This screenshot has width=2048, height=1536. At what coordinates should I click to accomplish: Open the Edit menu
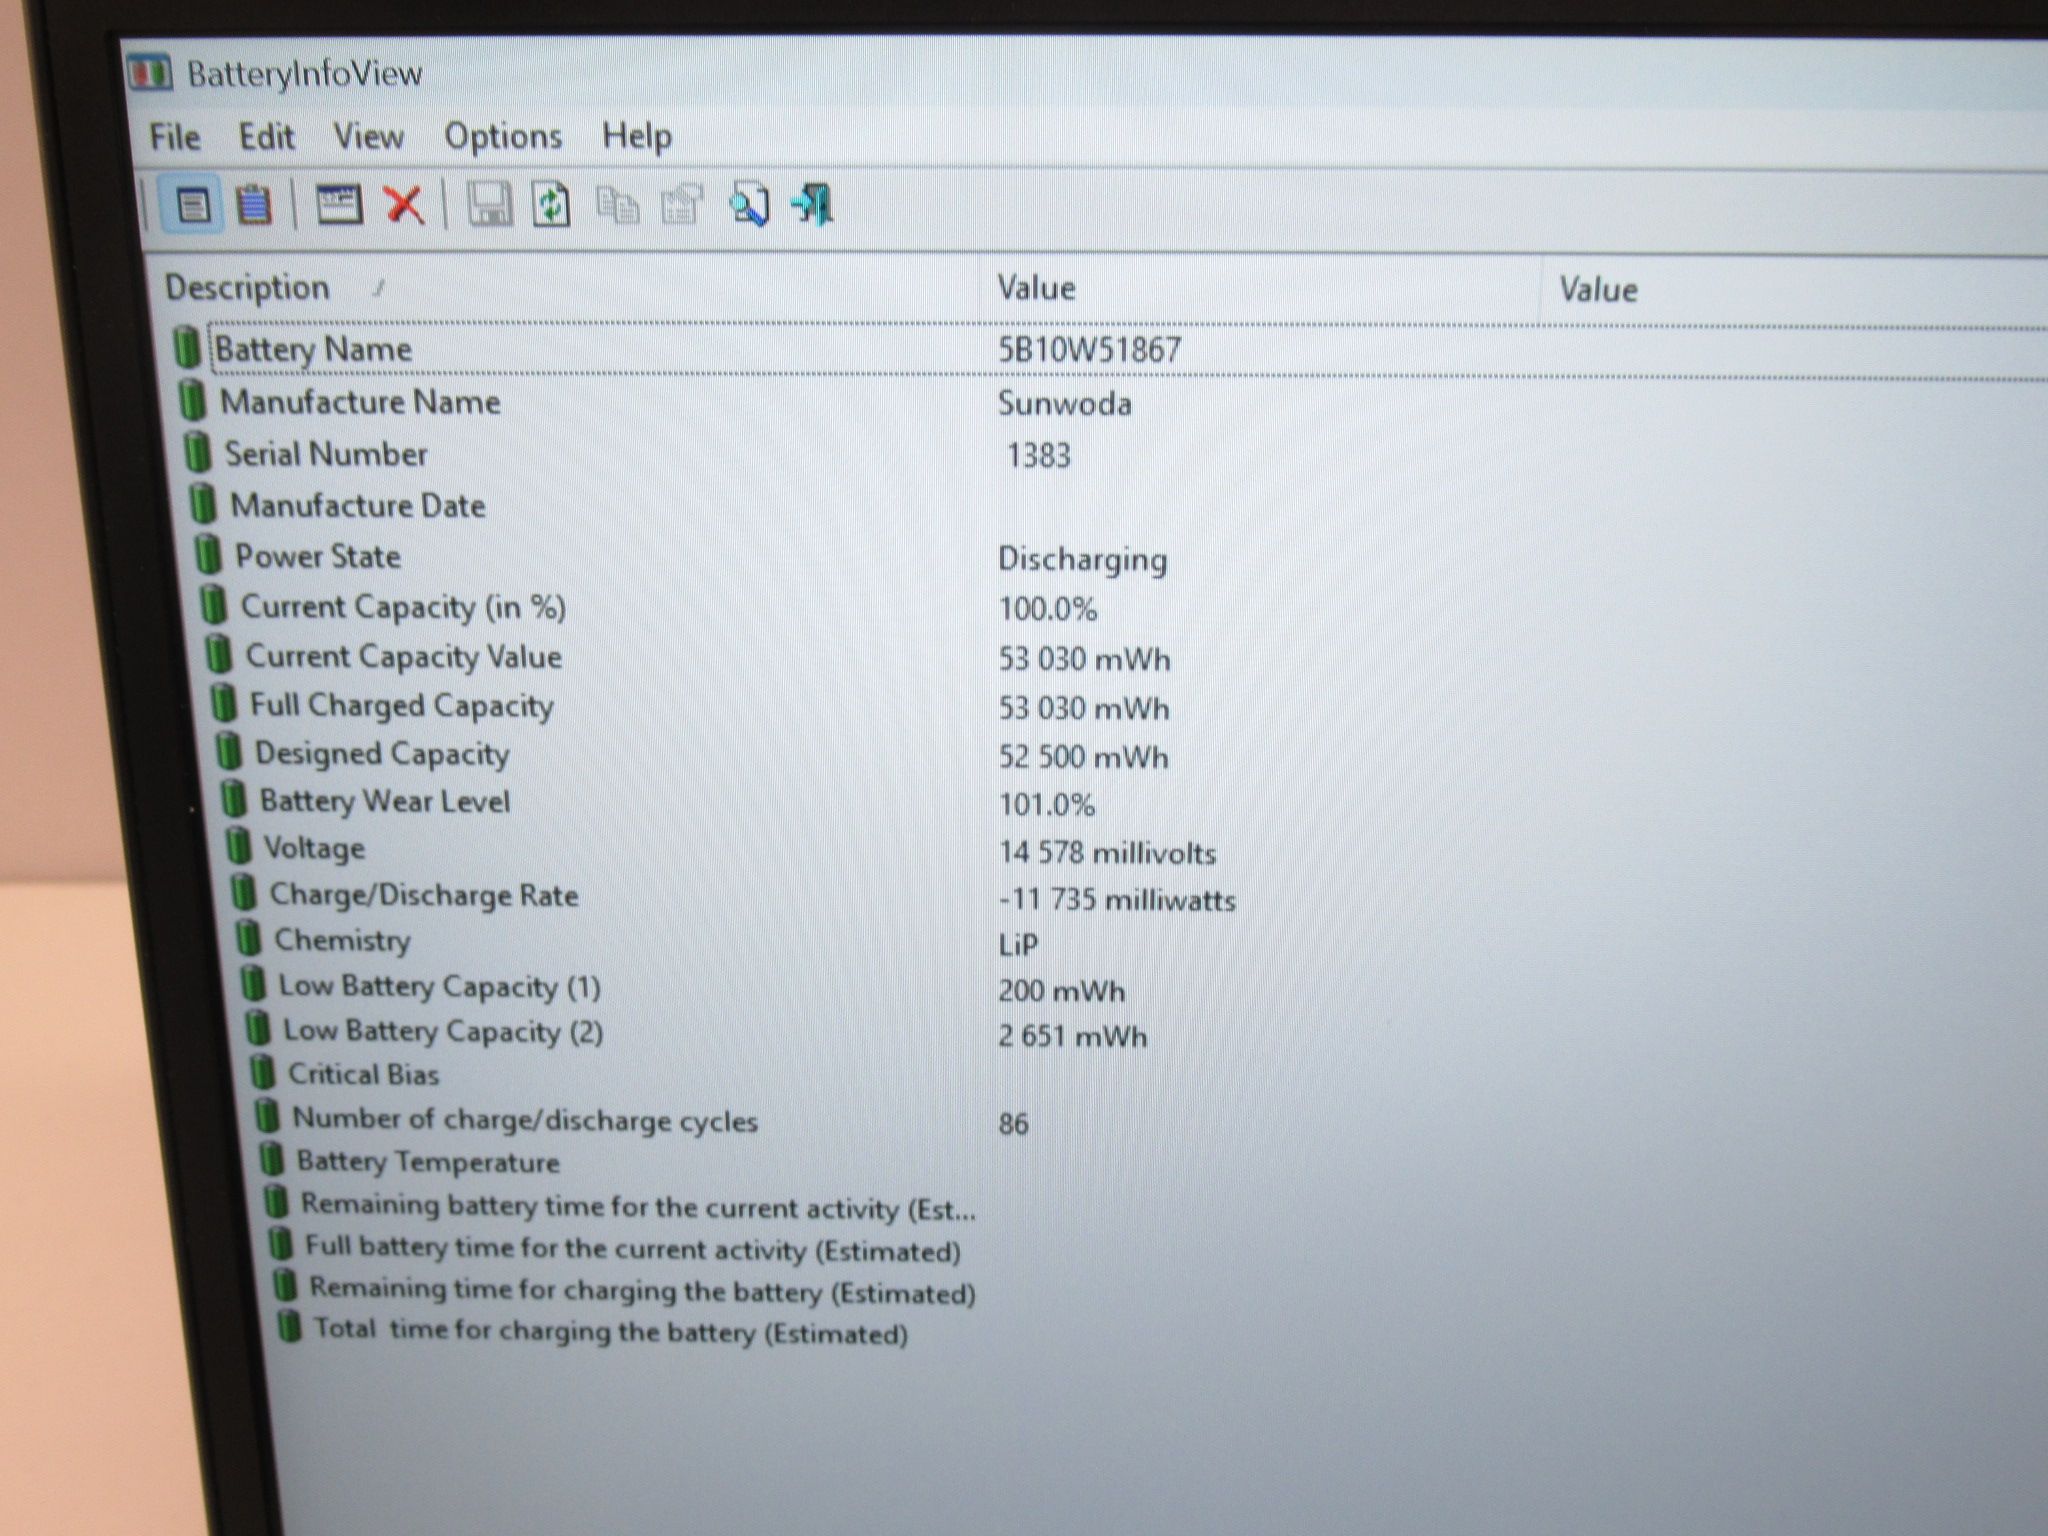coord(266,137)
